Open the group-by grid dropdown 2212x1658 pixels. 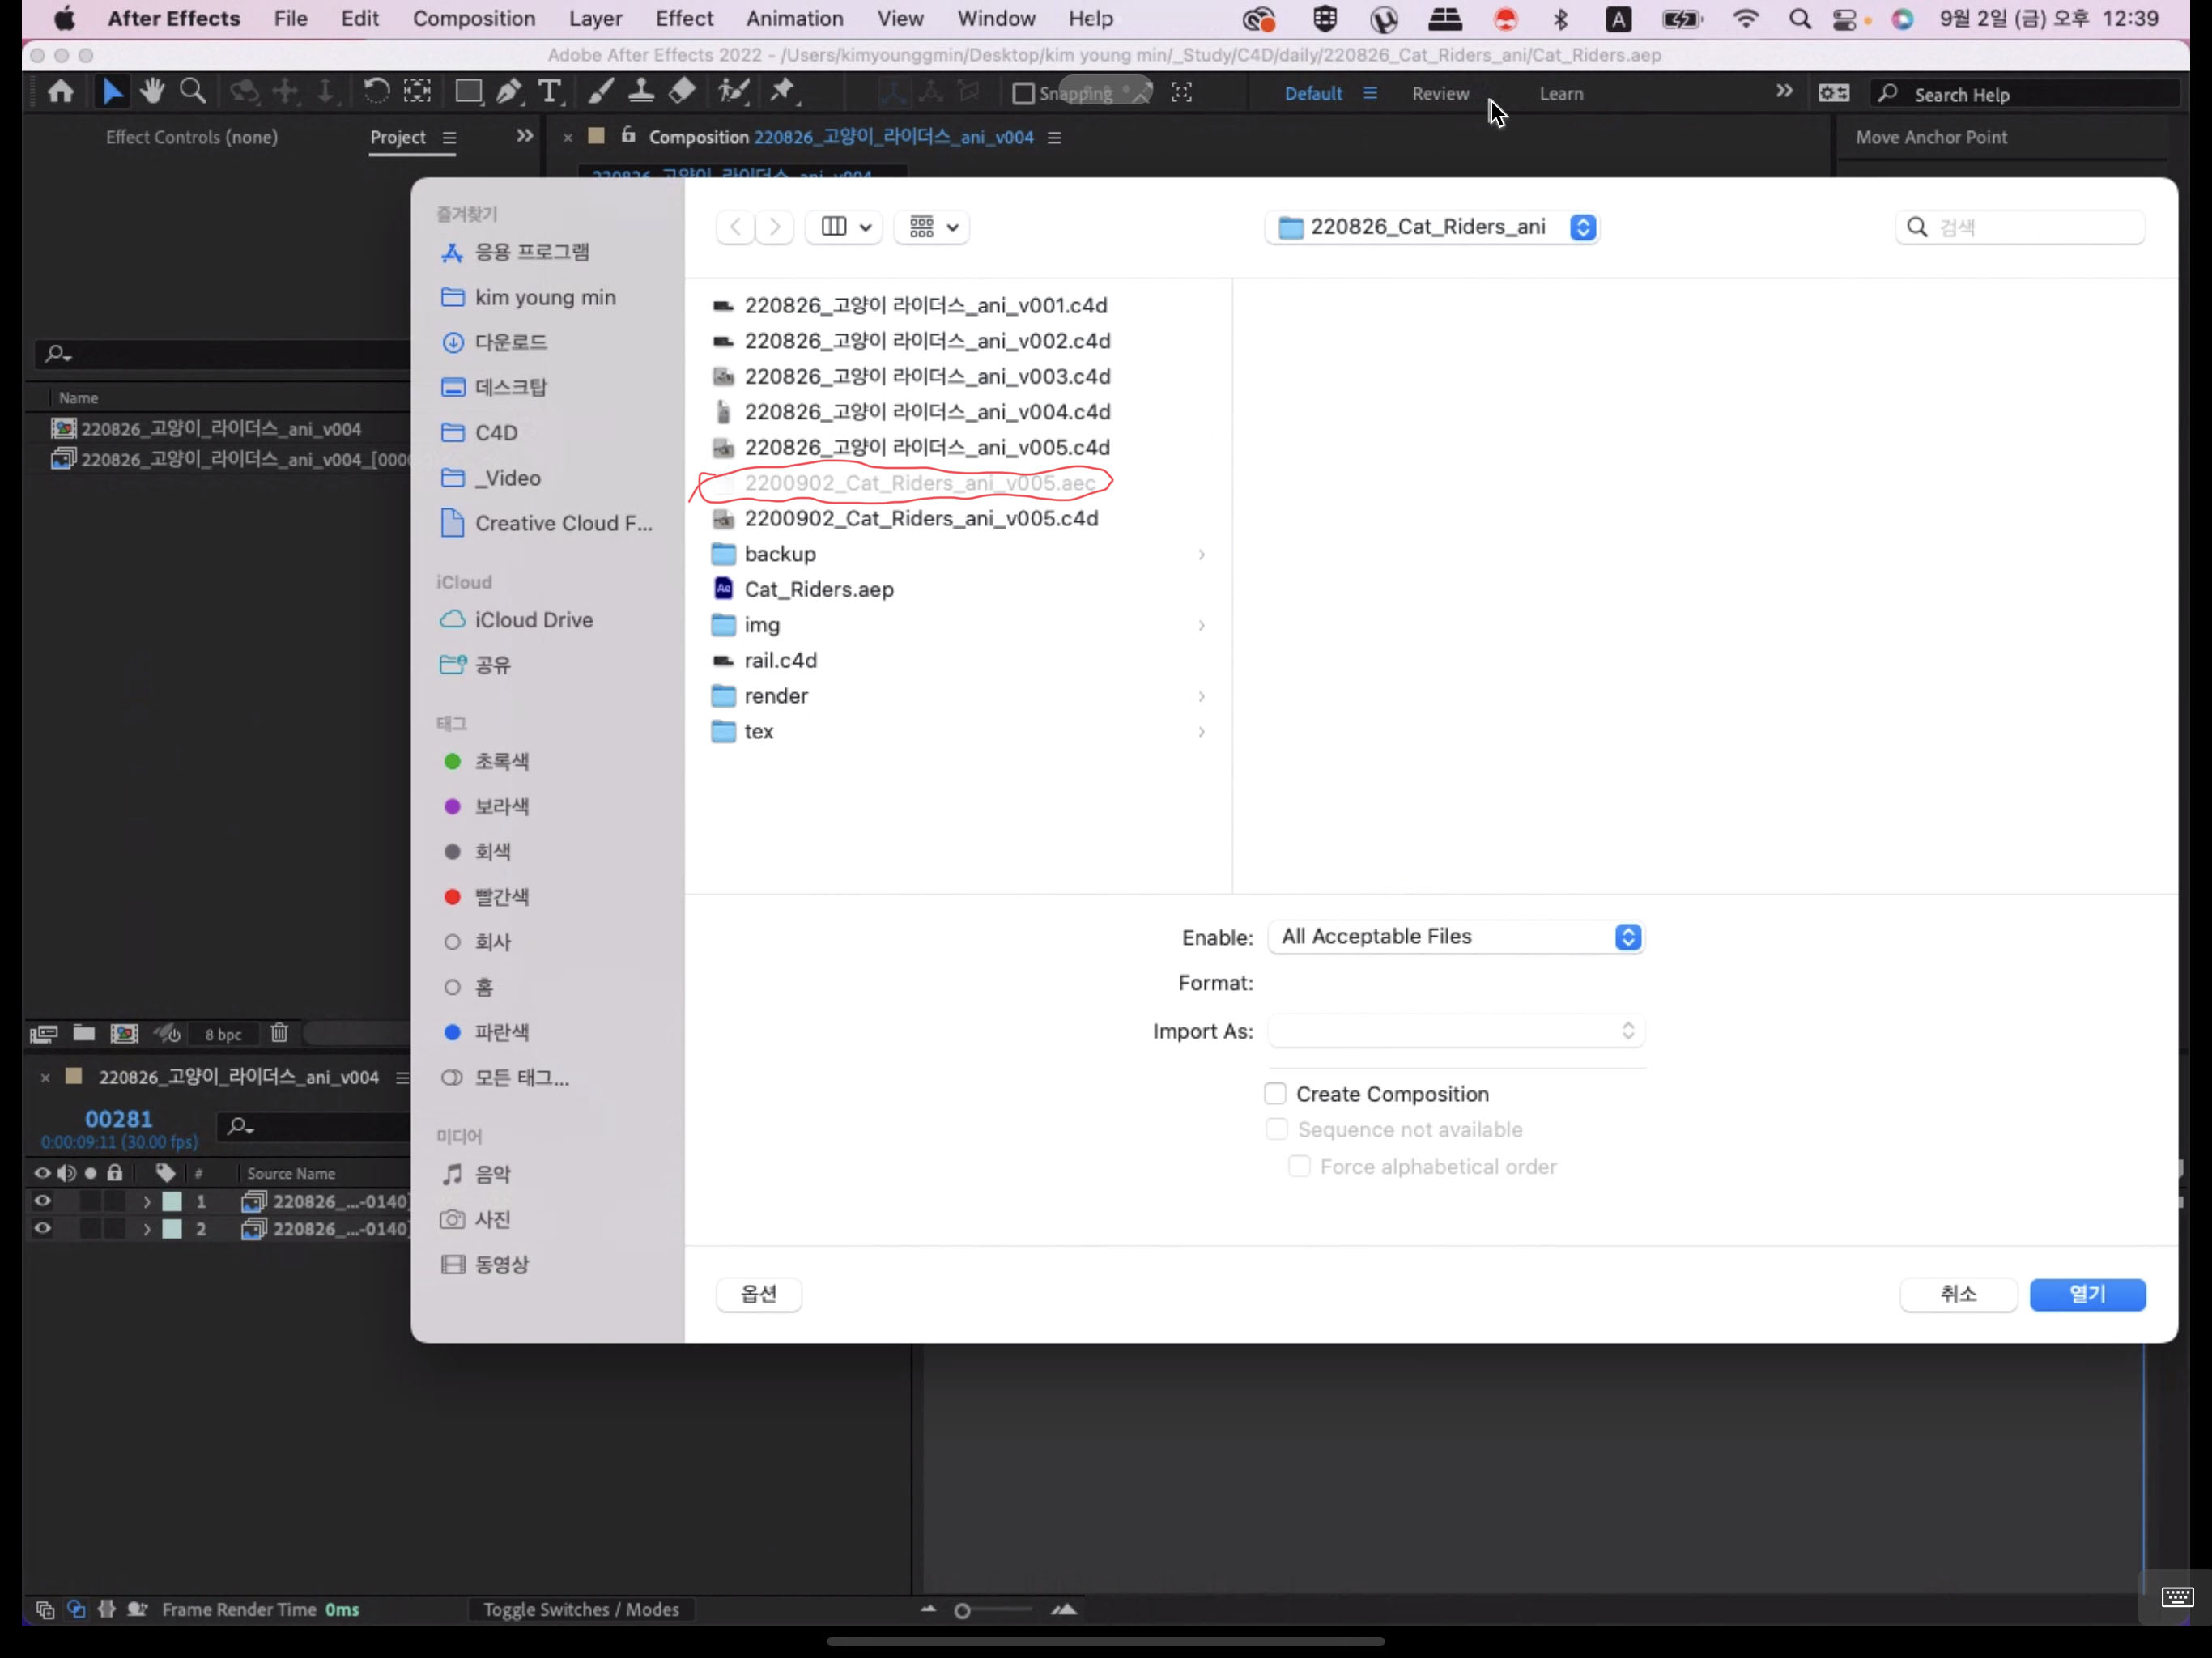pos(932,227)
